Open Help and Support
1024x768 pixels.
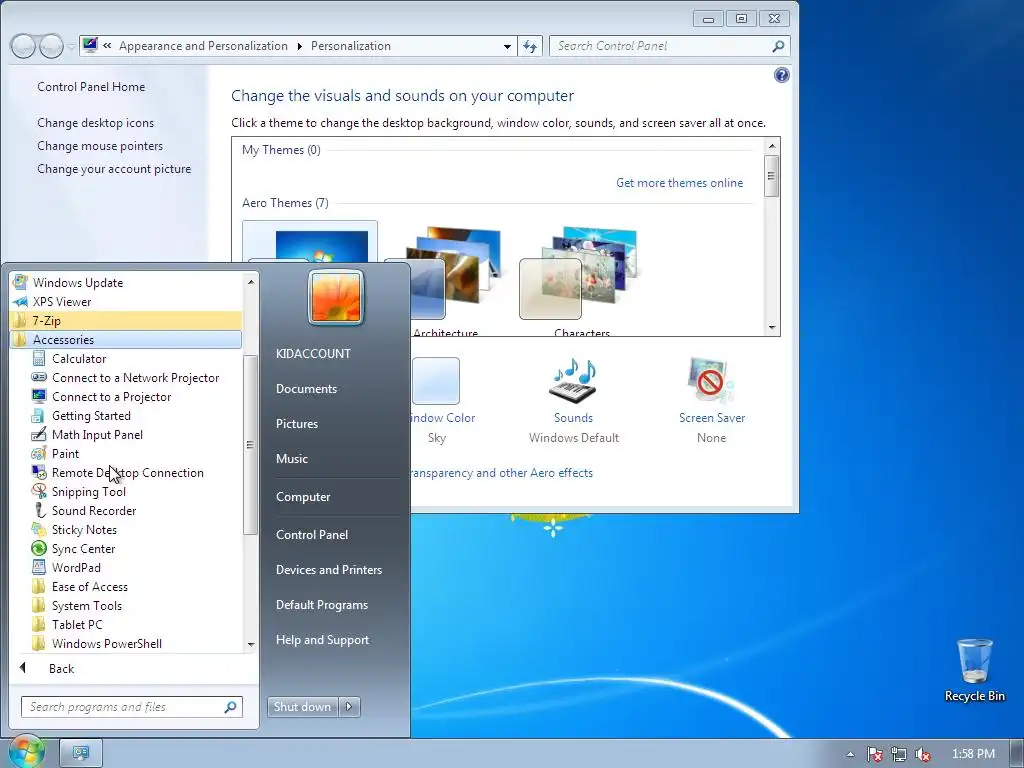coord(322,640)
